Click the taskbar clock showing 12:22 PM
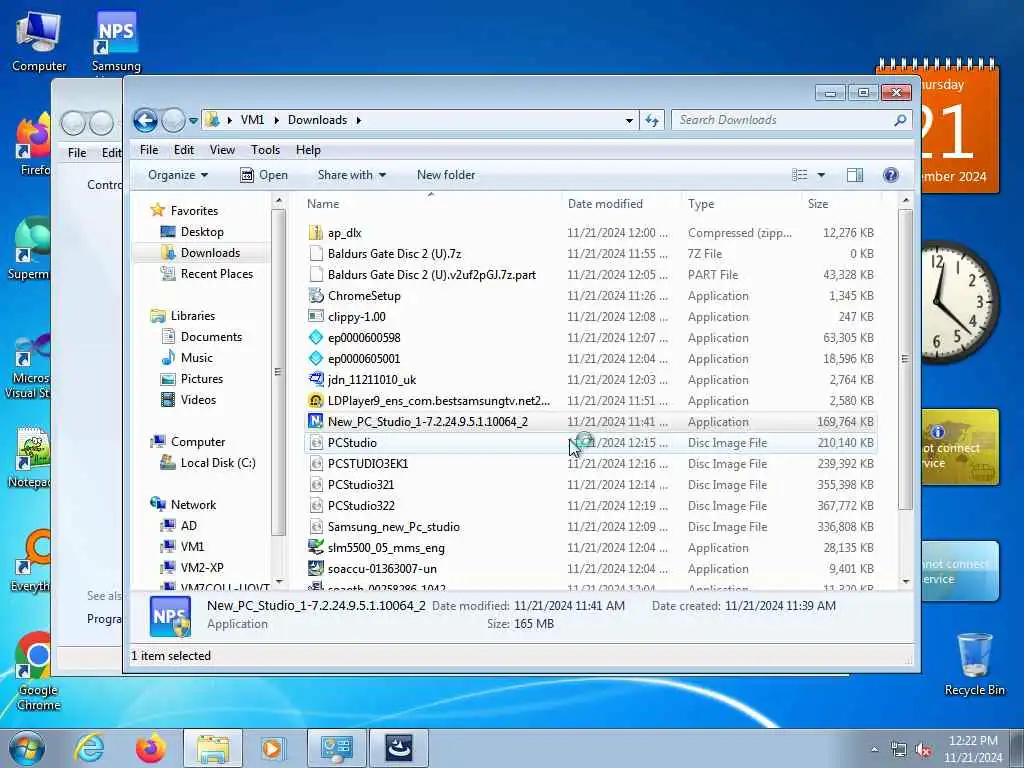 coord(973,748)
